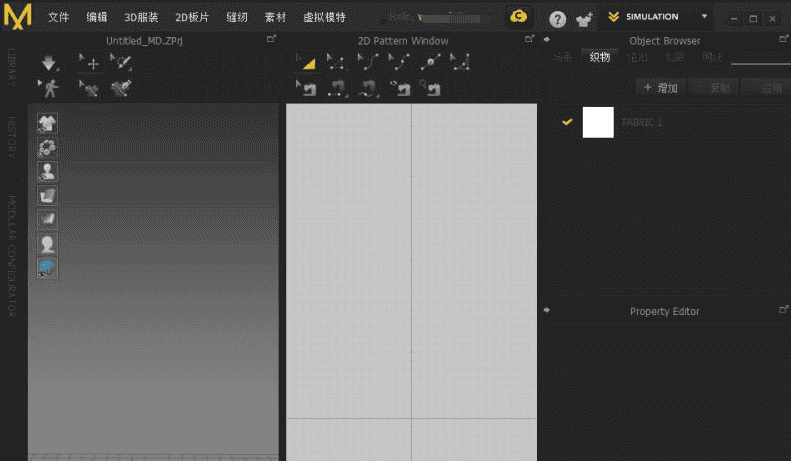791x461 pixels.
Task: Undock the Object Browser panel
Action: (x=783, y=40)
